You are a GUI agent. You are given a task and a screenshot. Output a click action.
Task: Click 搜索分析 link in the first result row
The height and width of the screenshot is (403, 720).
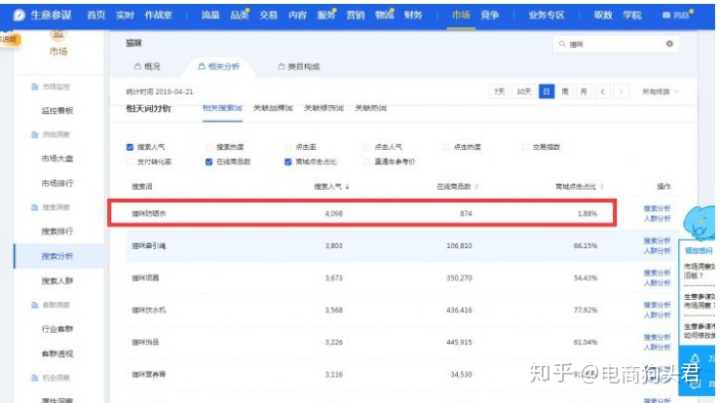click(656, 208)
